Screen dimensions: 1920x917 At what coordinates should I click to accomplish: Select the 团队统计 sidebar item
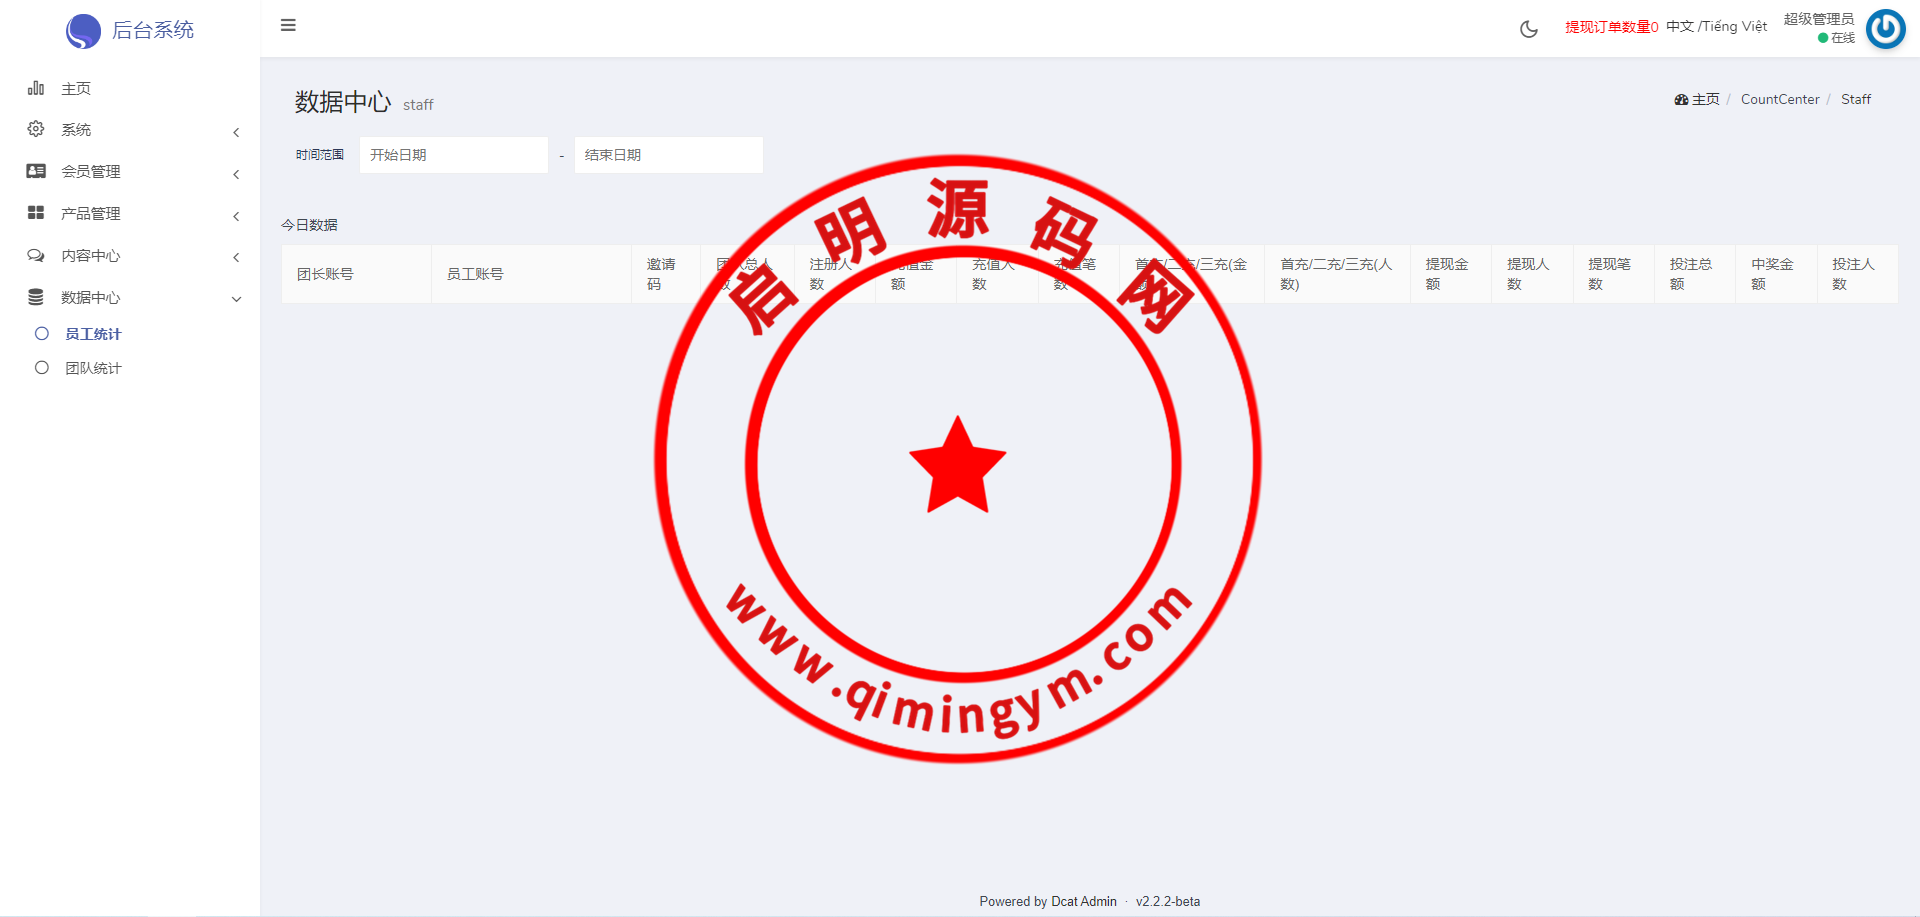pos(93,368)
